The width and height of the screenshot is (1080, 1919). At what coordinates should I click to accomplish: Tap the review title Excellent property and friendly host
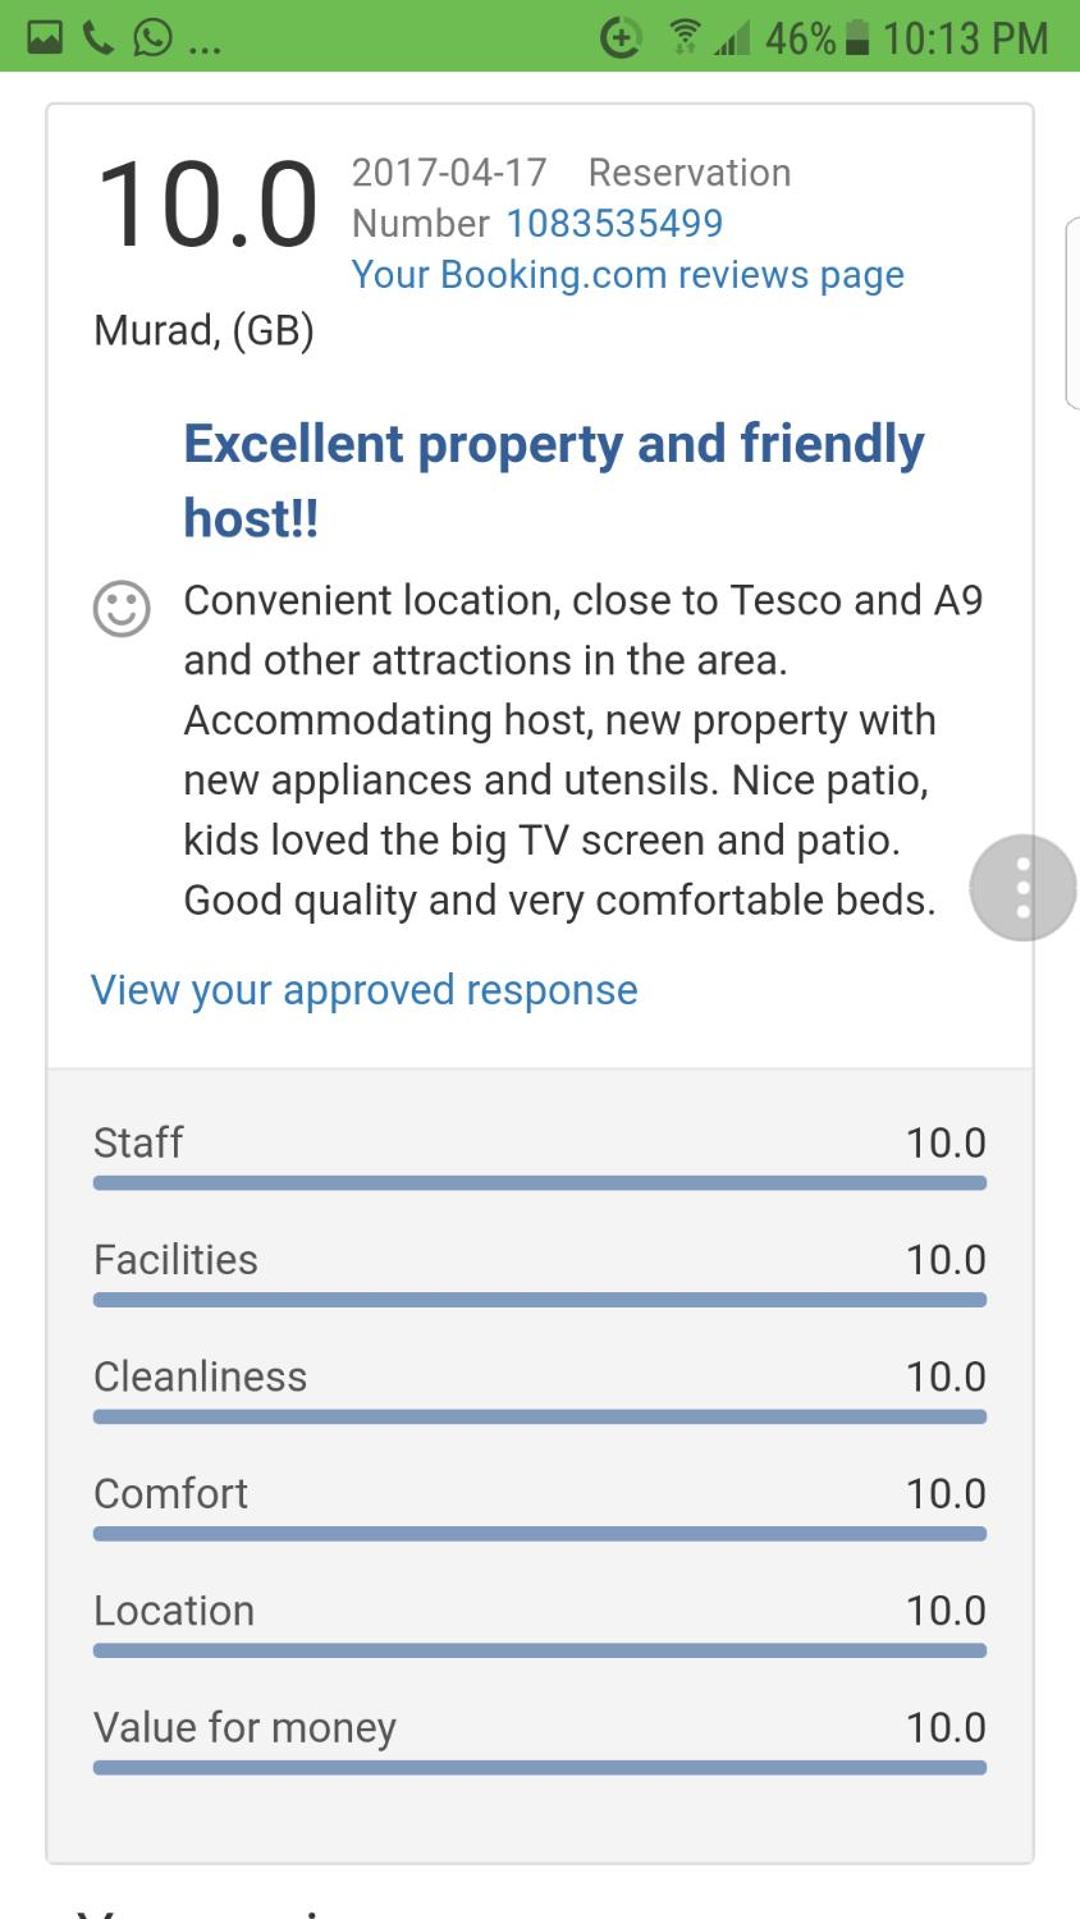tap(553, 480)
